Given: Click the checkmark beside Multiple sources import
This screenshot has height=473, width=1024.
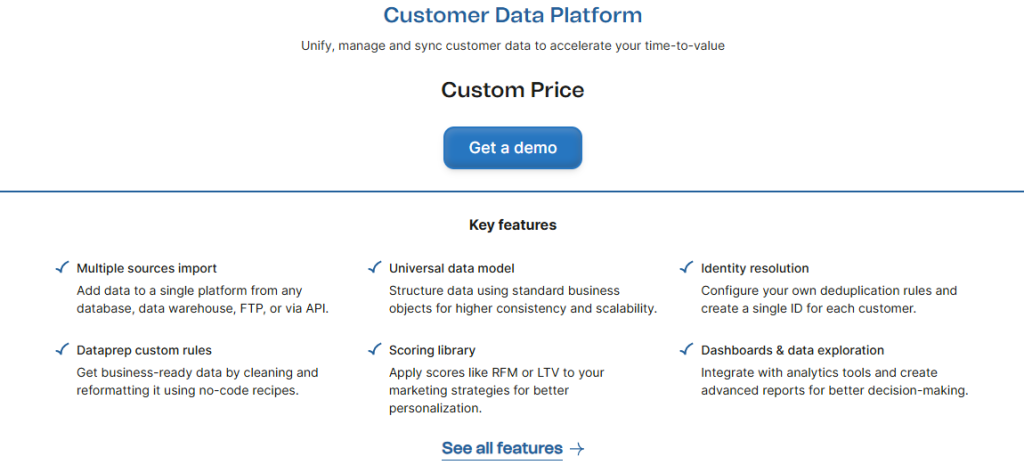Looking at the screenshot, I should [62, 267].
